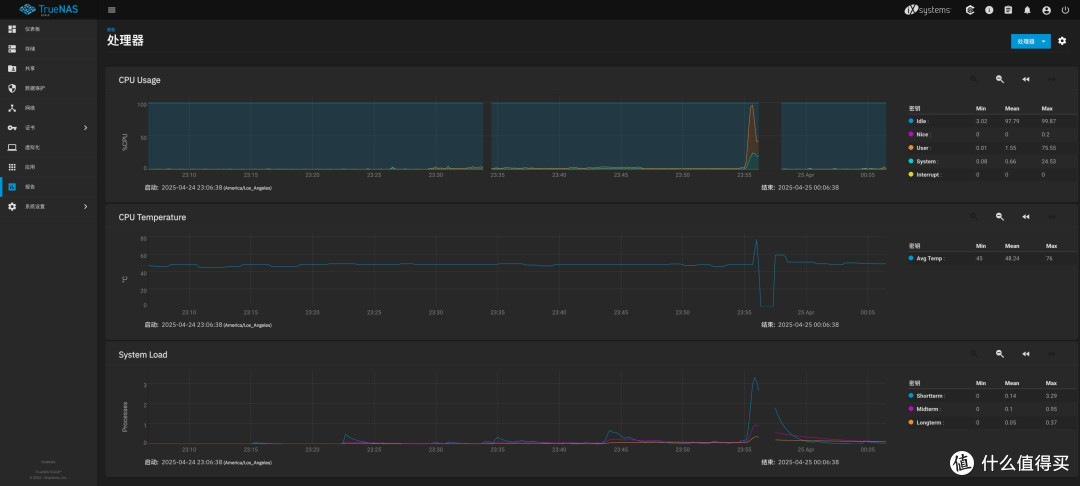Open Storage icon in sidebar
Screen dimensions: 1080x486
coord(12,49)
